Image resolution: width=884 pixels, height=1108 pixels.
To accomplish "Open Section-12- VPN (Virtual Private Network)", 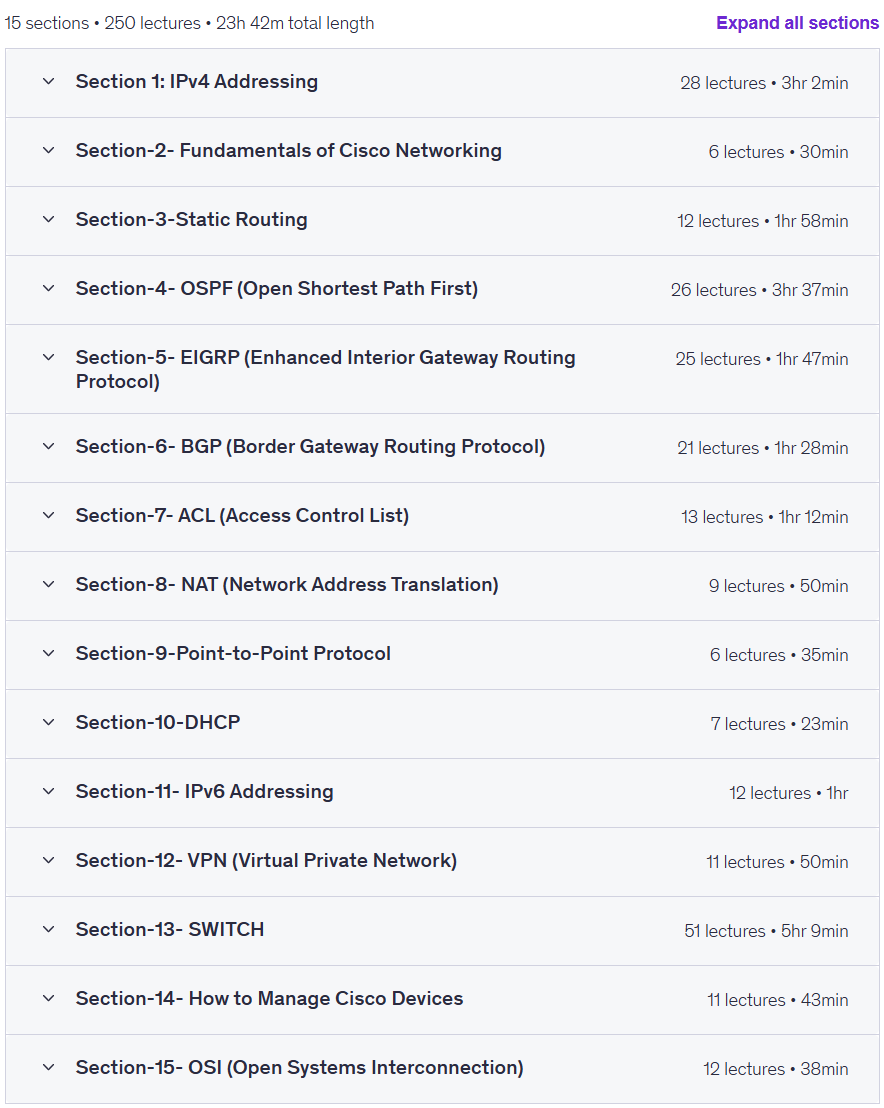I will [x=266, y=861].
